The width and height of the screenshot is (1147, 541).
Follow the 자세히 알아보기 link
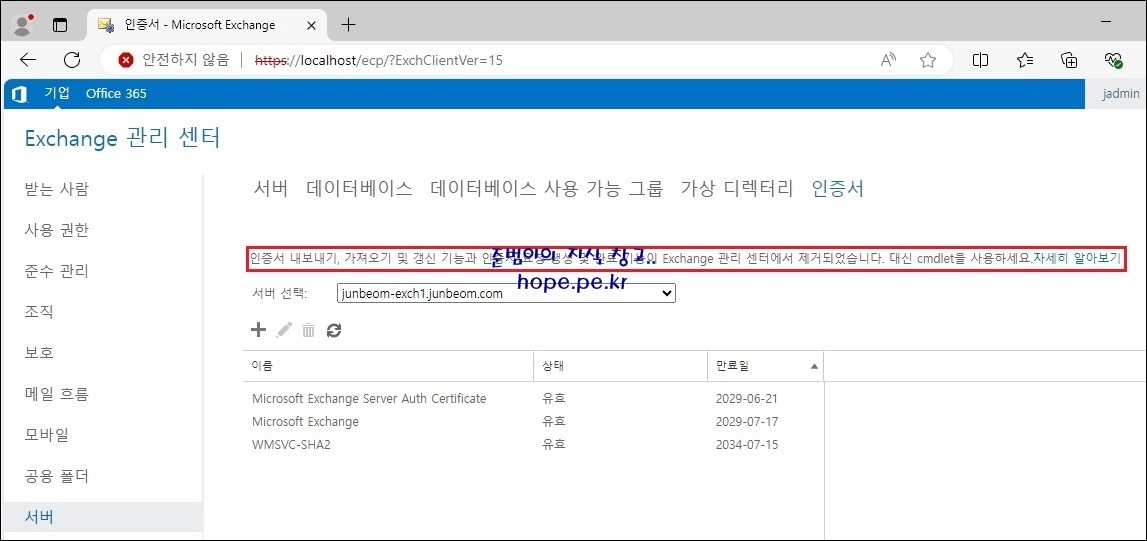click(1077, 258)
